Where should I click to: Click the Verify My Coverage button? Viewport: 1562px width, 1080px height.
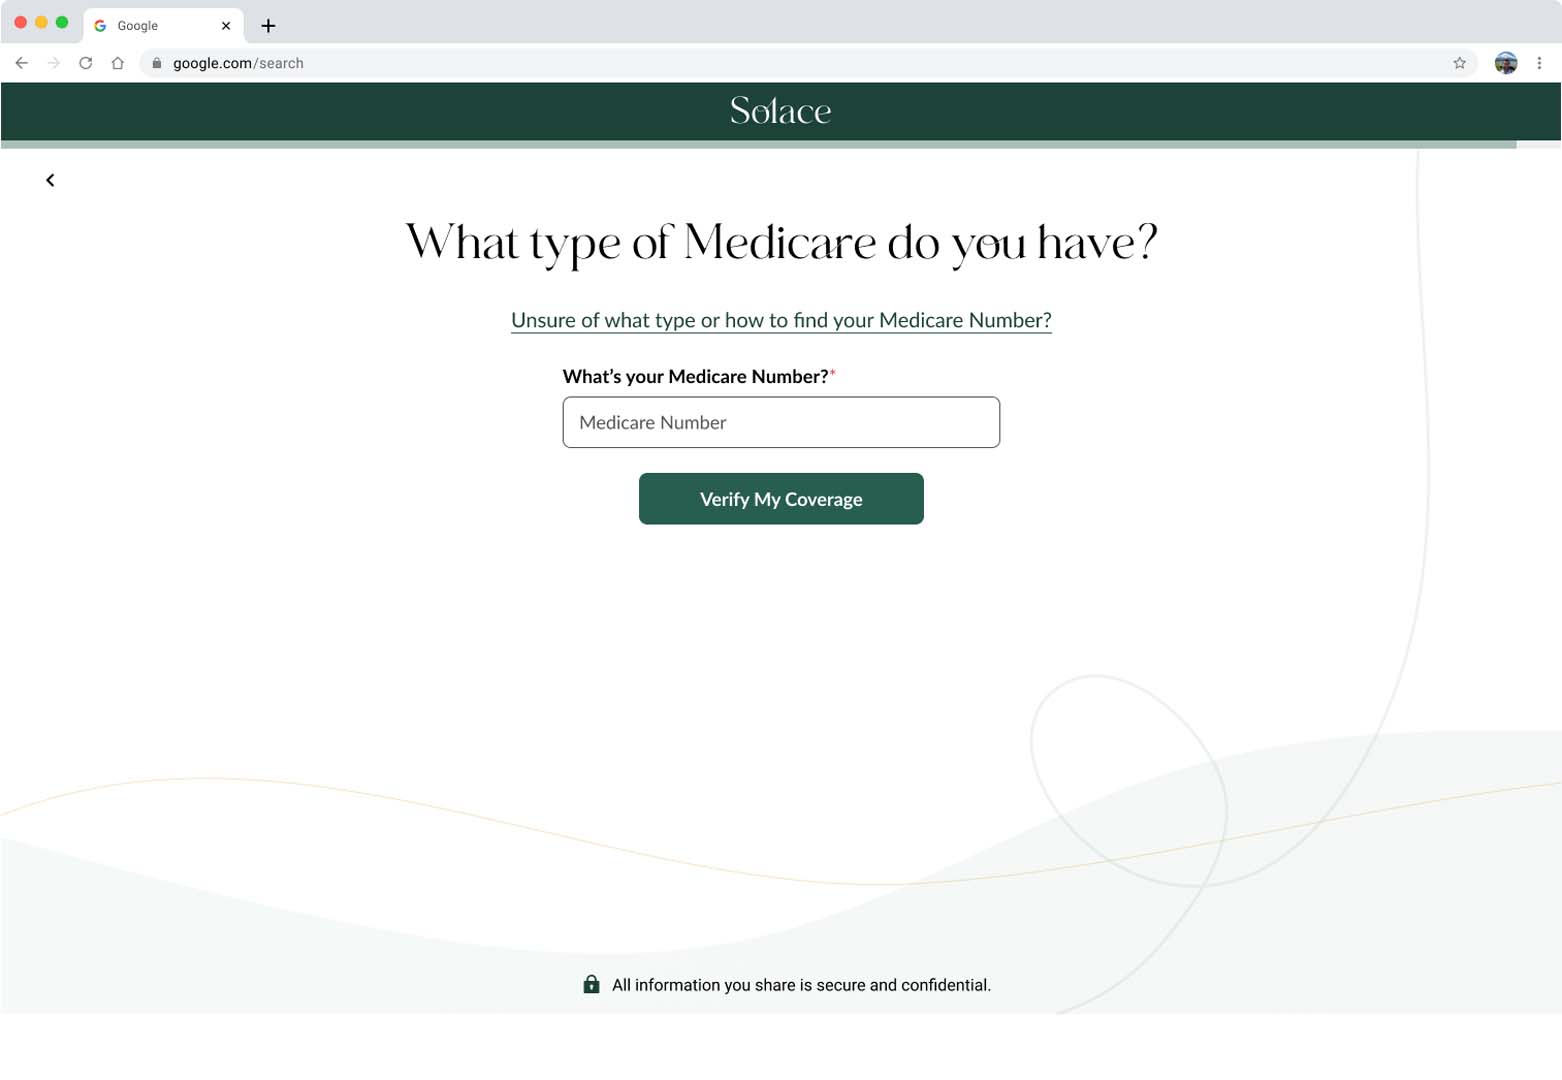[x=781, y=499]
